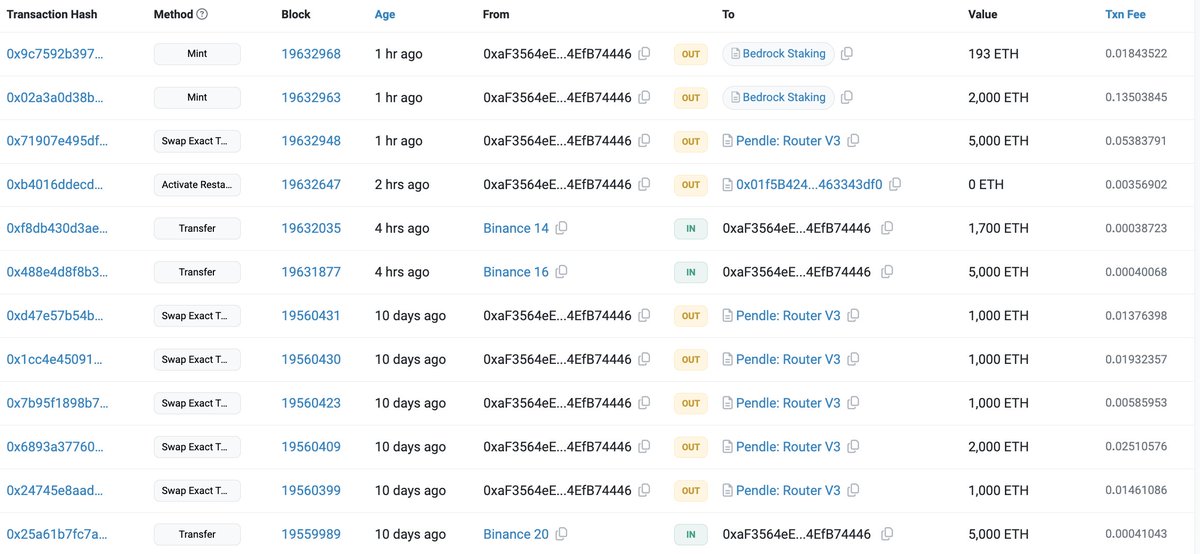Open Pendle: Router V3 in the 5,000 ETH swap row
This screenshot has width=1200, height=554.
click(x=788, y=141)
